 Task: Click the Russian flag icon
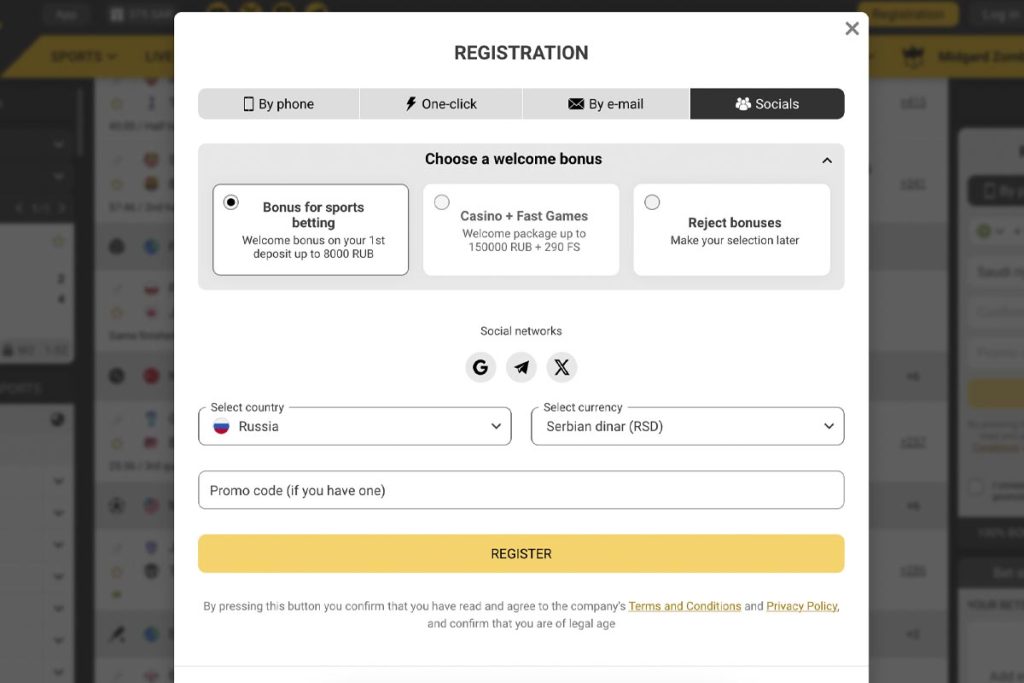click(x=222, y=426)
